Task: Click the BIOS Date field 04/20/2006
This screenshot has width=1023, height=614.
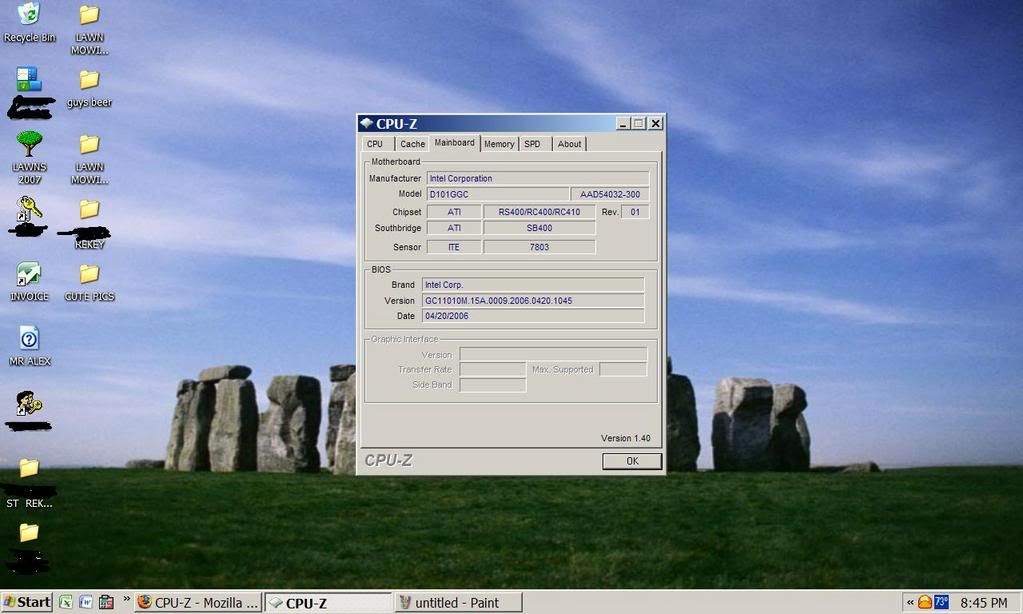Action: click(533, 316)
